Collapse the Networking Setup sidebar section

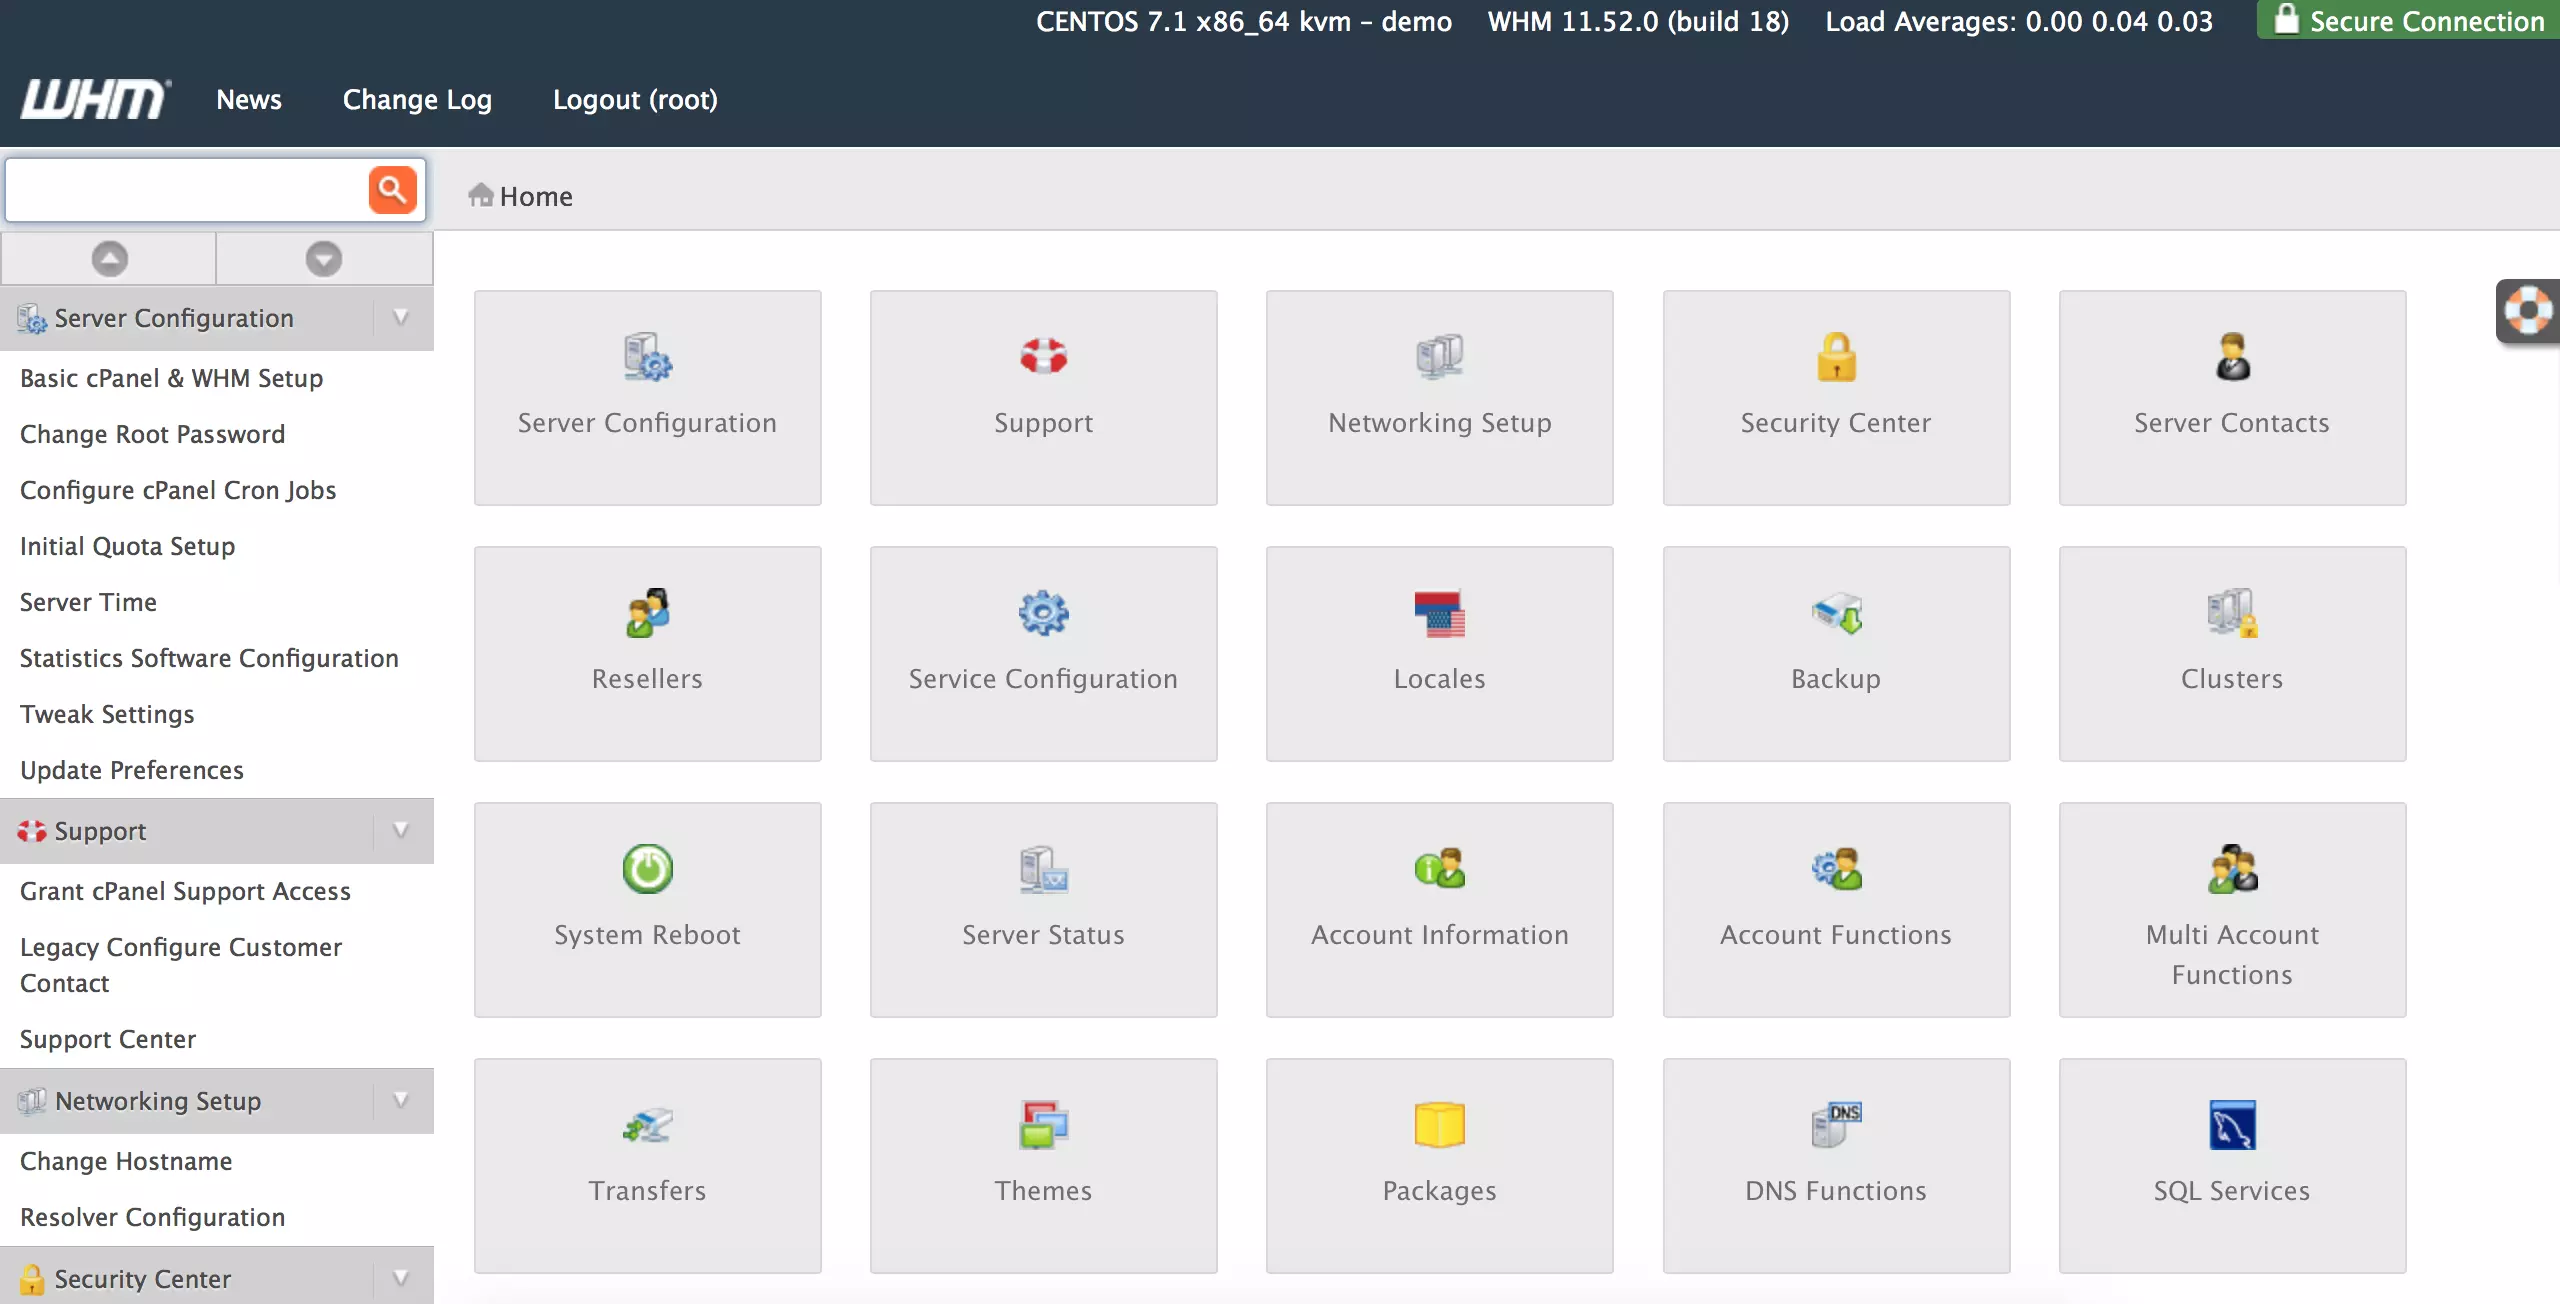pyautogui.click(x=401, y=1101)
